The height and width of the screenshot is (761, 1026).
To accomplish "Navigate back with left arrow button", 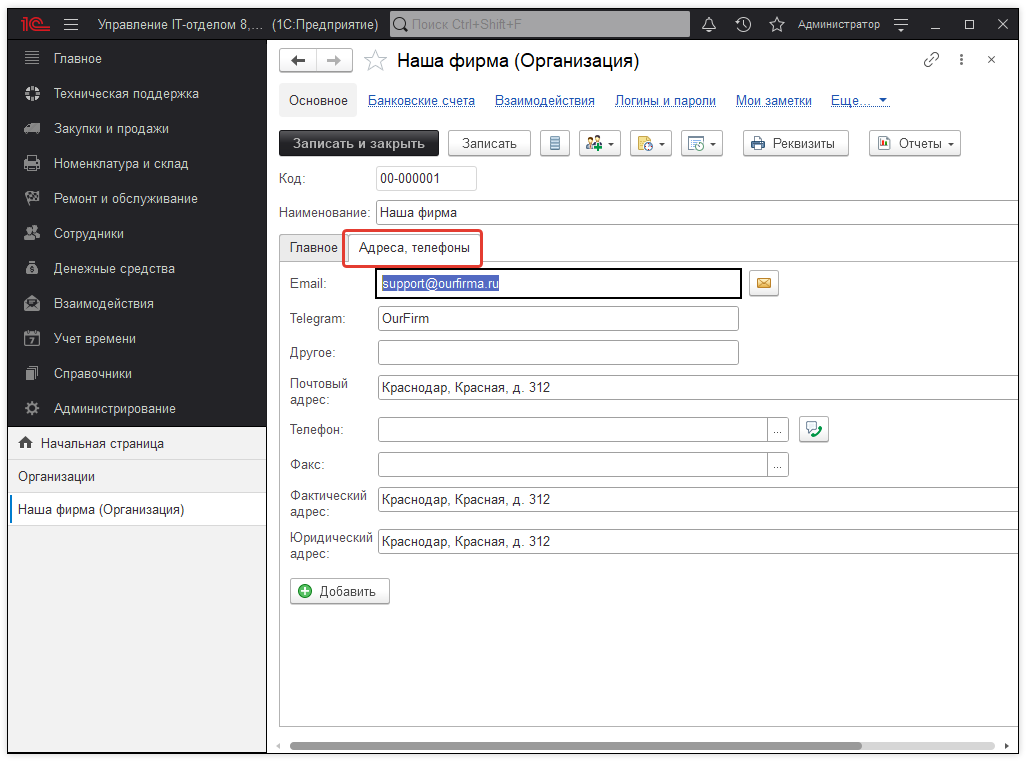I will coord(298,61).
